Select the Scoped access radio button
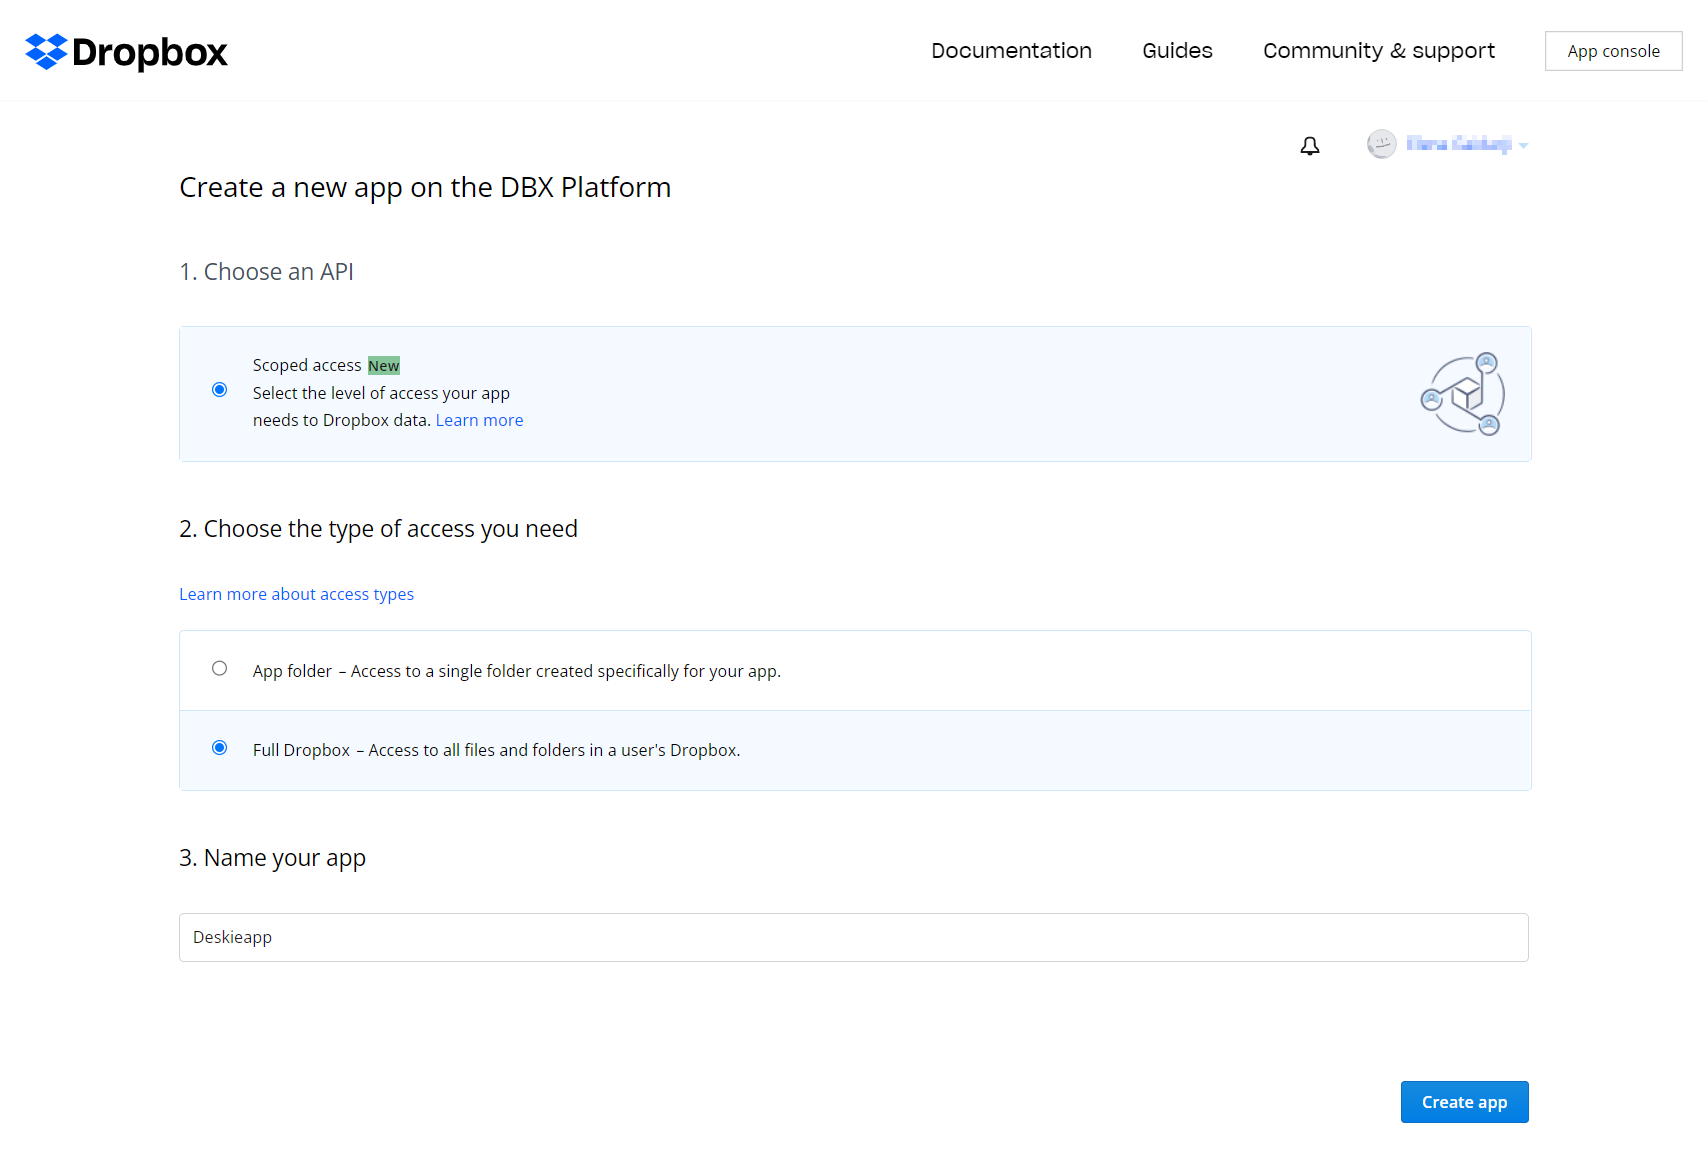 pyautogui.click(x=220, y=390)
